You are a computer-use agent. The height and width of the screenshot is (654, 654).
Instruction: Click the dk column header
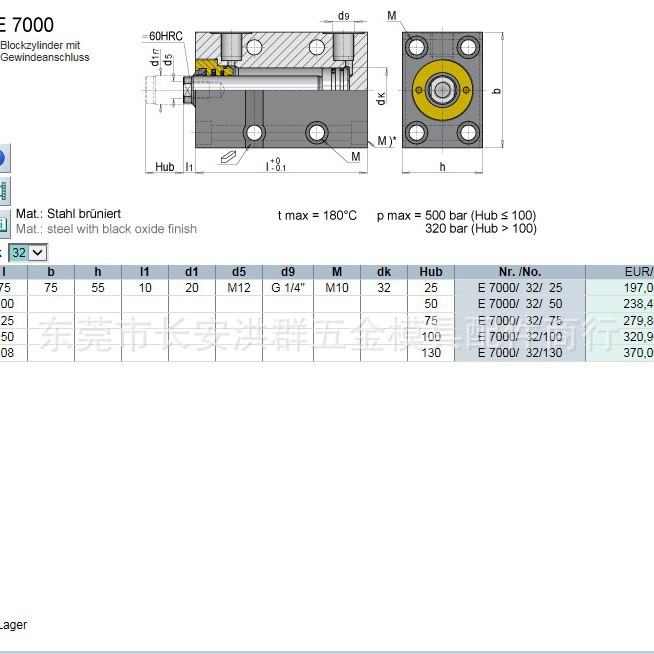tap(383, 271)
